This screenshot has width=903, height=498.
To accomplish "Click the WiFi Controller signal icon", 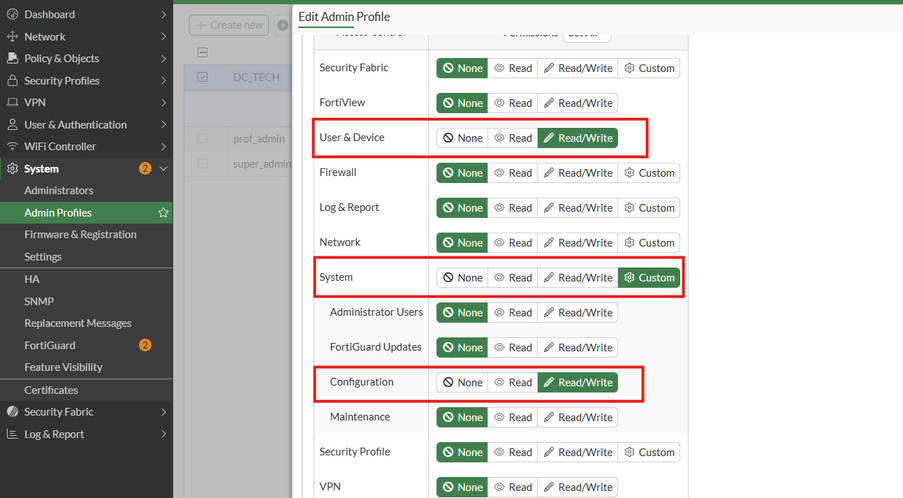I will (12, 147).
